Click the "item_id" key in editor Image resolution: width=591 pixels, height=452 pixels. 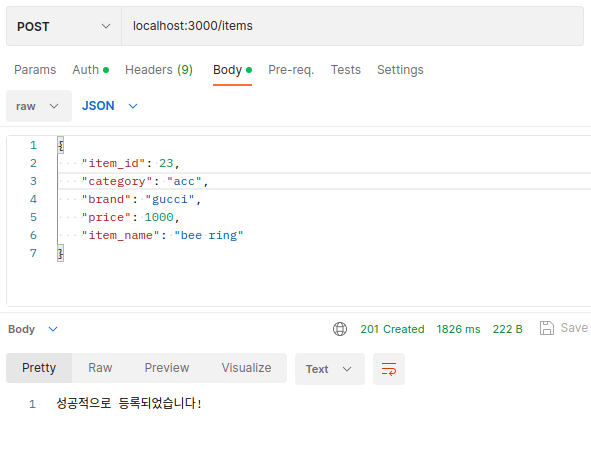(x=113, y=163)
